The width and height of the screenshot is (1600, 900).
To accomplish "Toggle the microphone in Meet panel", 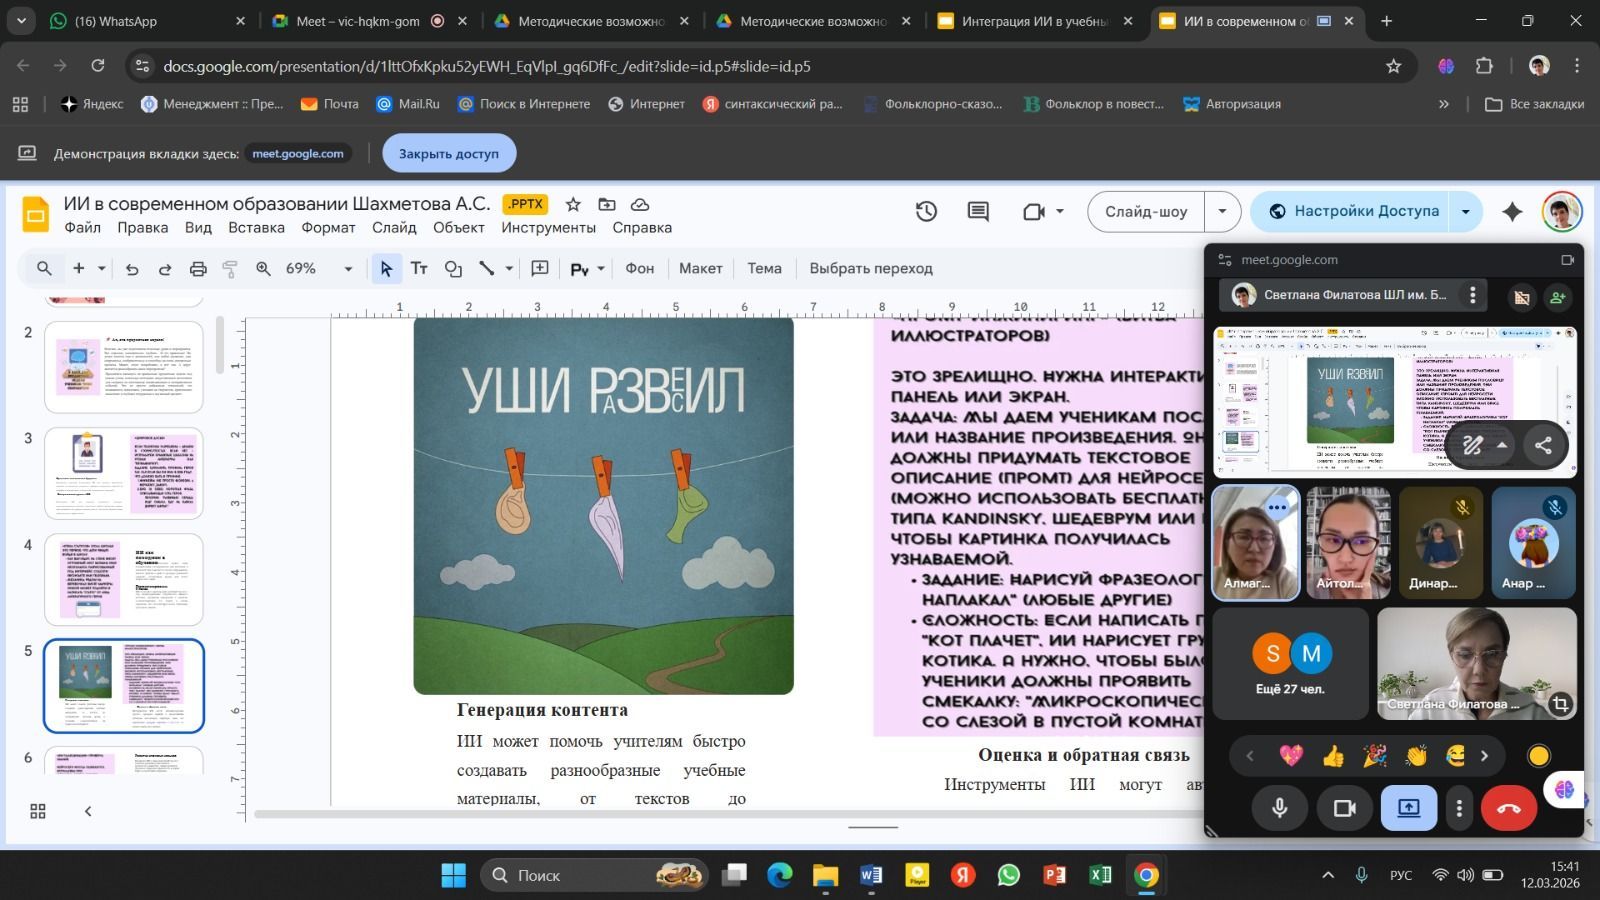I will pyautogui.click(x=1279, y=808).
